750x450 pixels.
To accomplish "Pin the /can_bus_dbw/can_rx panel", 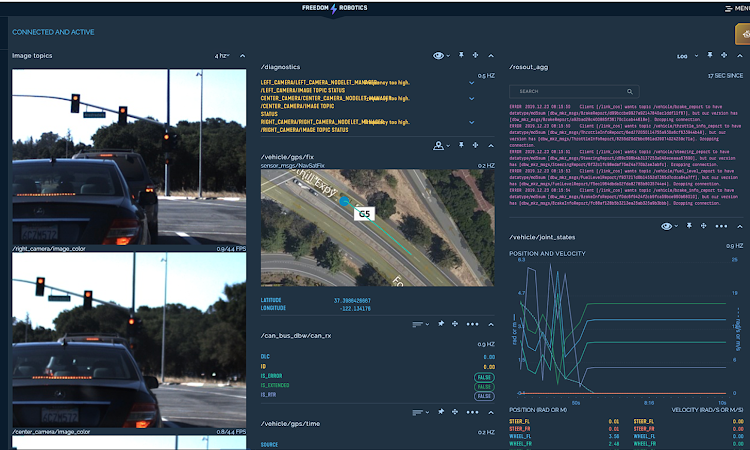I will tap(441, 324).
